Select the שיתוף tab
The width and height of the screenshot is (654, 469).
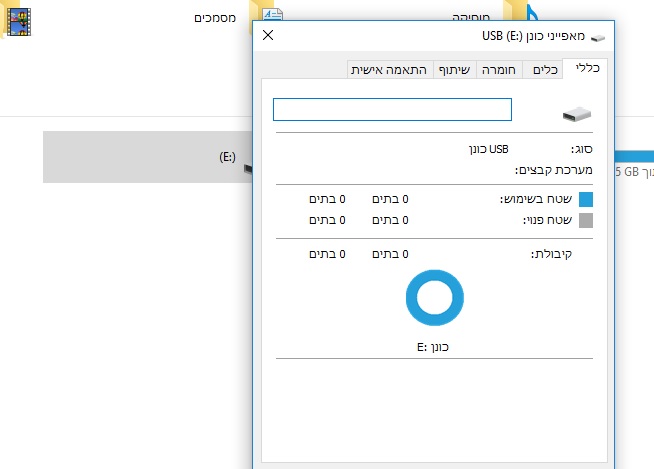[x=454, y=70]
